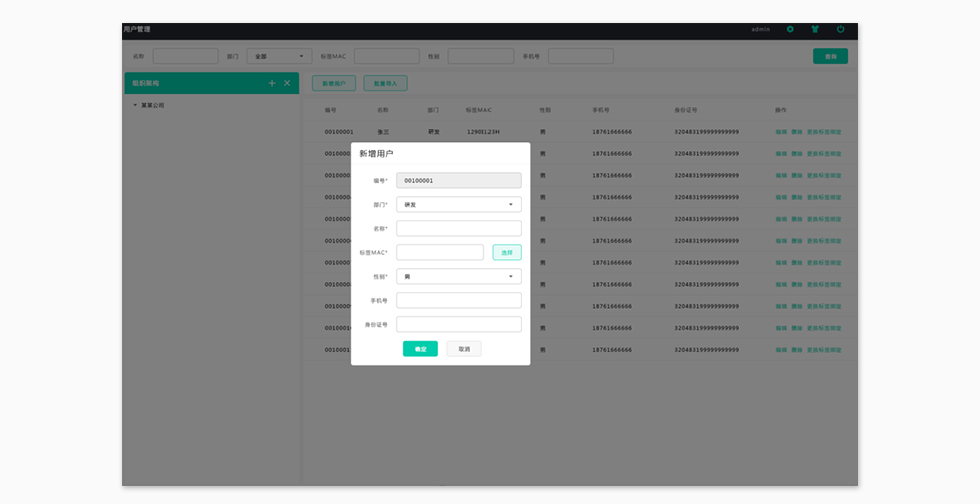The height and width of the screenshot is (504, 980).
Task: Click the plus icon in 组织架构 panel
Action: (x=271, y=83)
